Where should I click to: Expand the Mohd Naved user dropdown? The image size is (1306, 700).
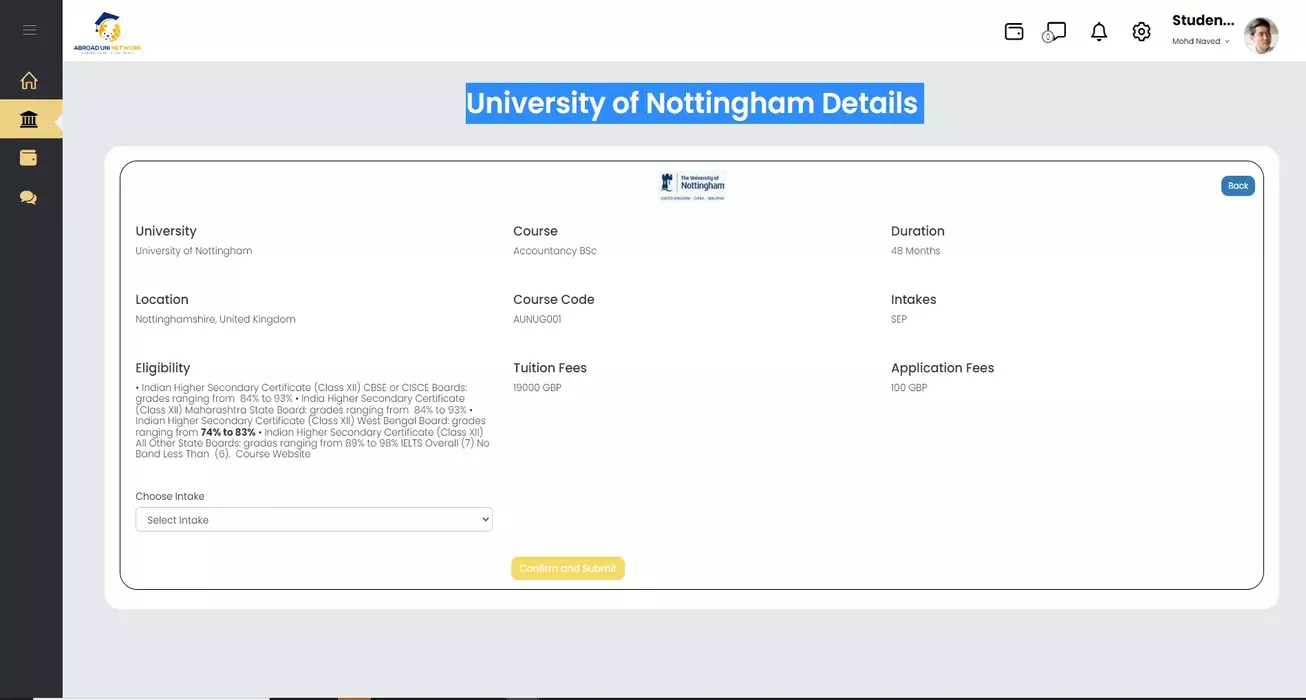[x=1201, y=42]
